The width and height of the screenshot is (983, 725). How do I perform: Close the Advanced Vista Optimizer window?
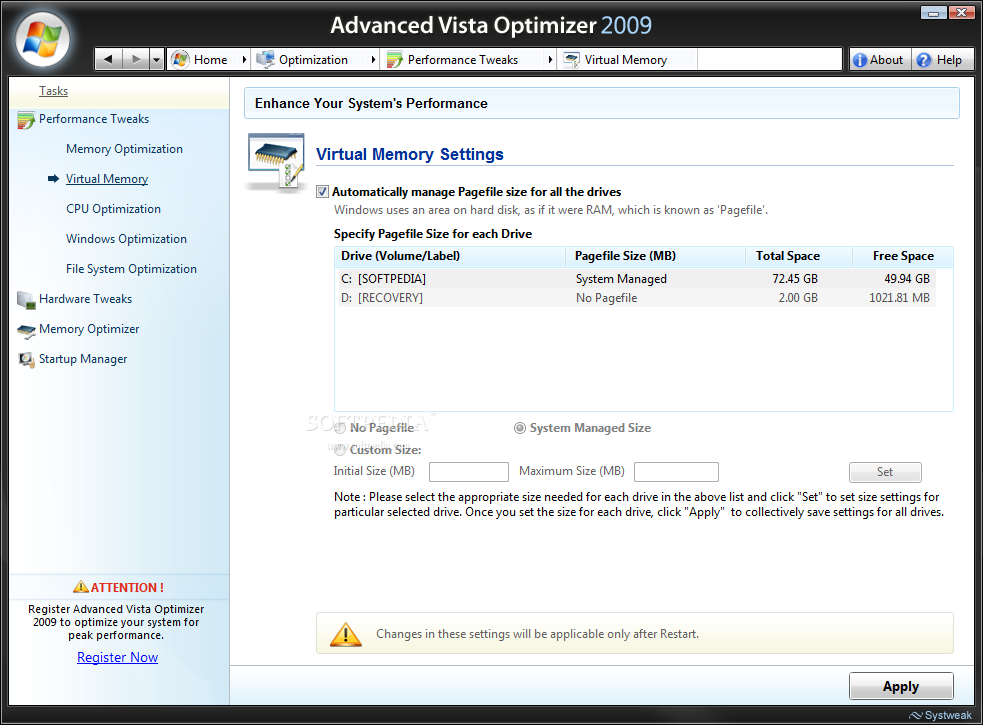pos(961,13)
